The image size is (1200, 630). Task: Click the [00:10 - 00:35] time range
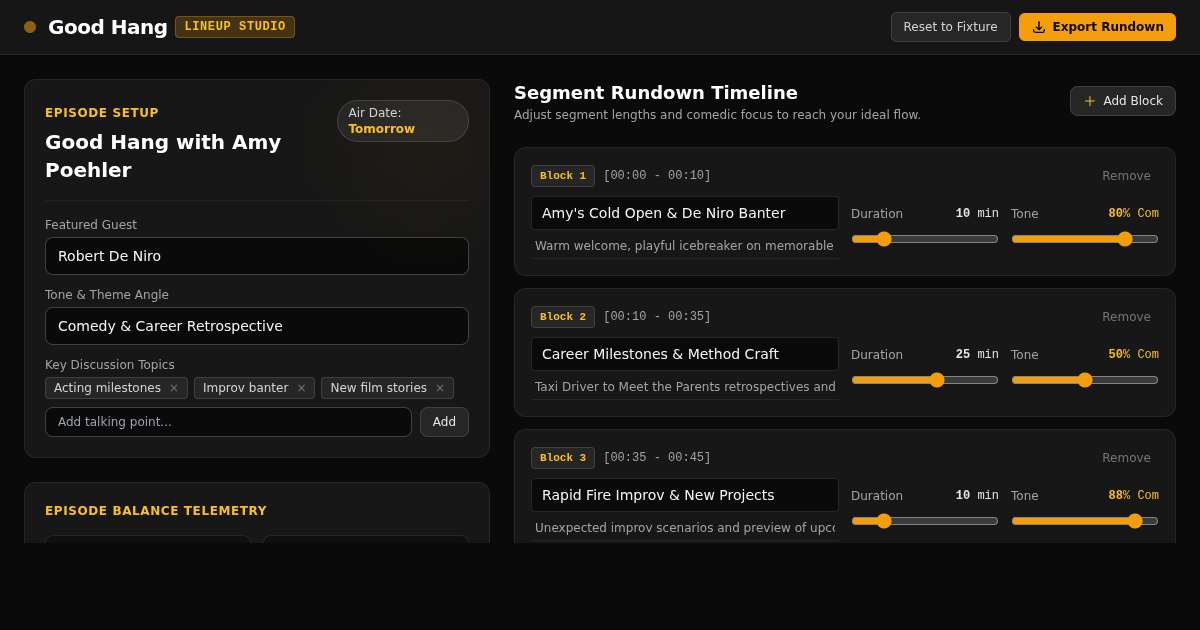[657, 317]
